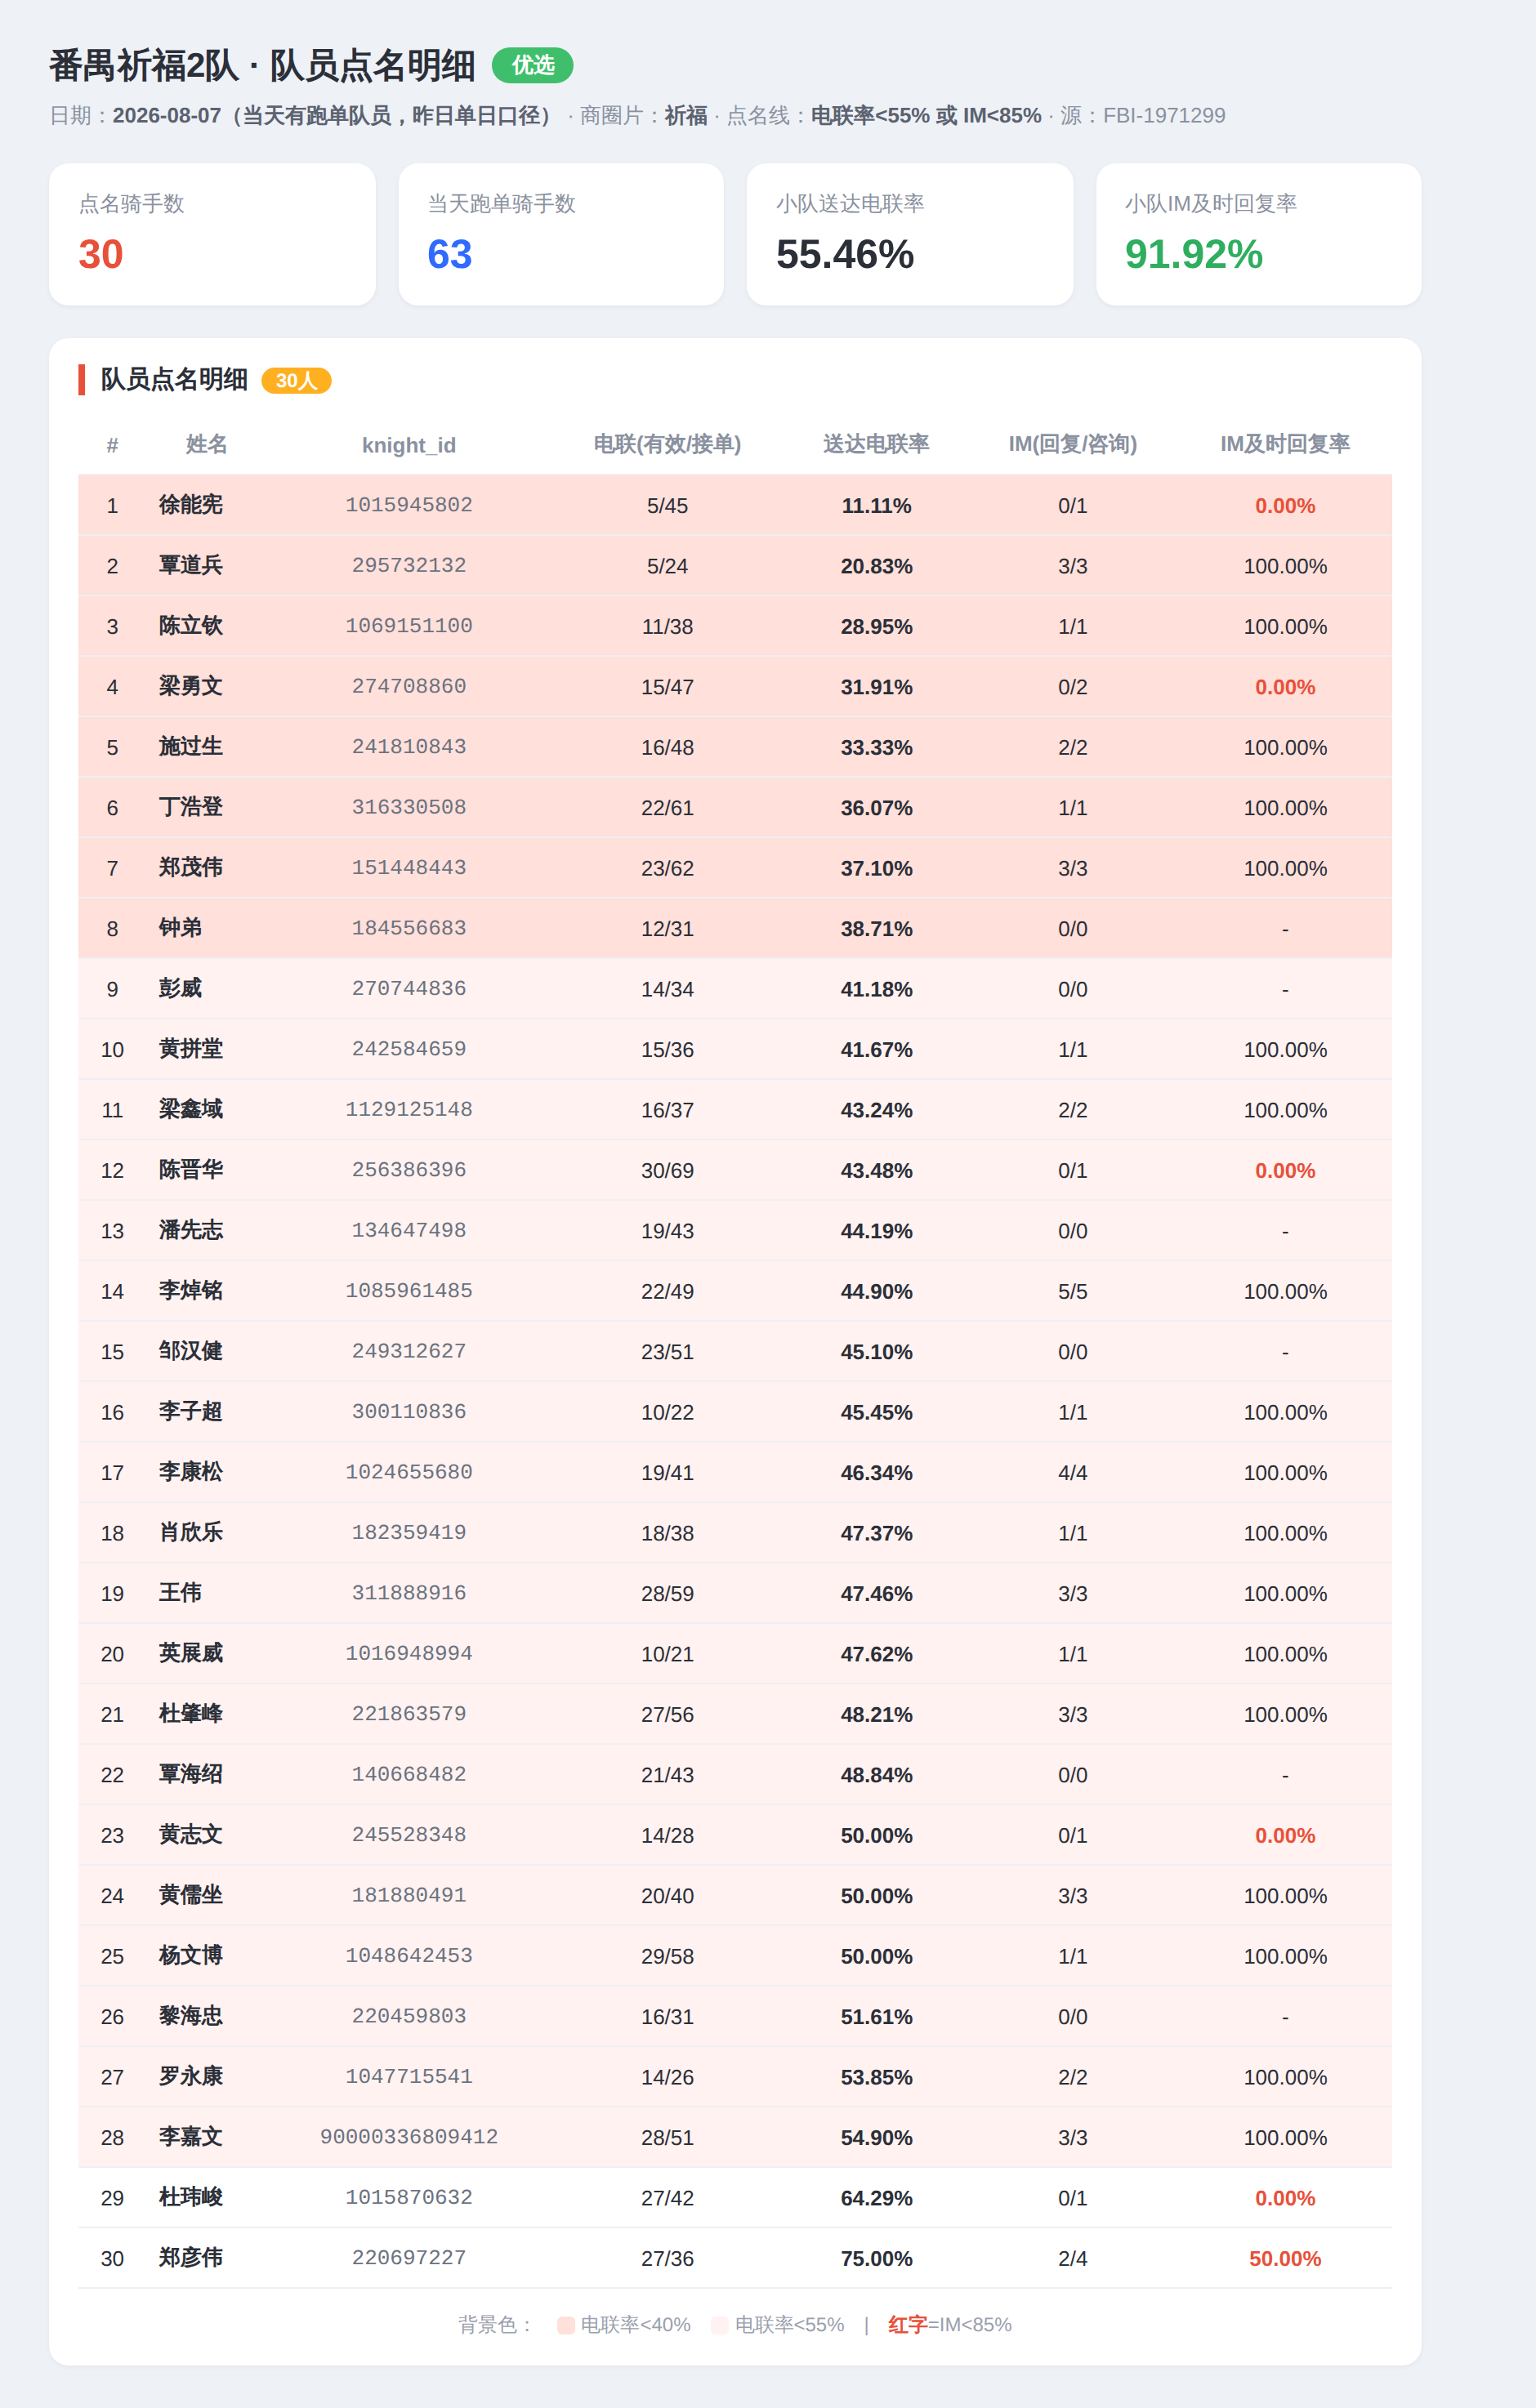Select the 当天跑单骑手数 card showing 63
The image size is (1536, 2408).
[x=561, y=234]
